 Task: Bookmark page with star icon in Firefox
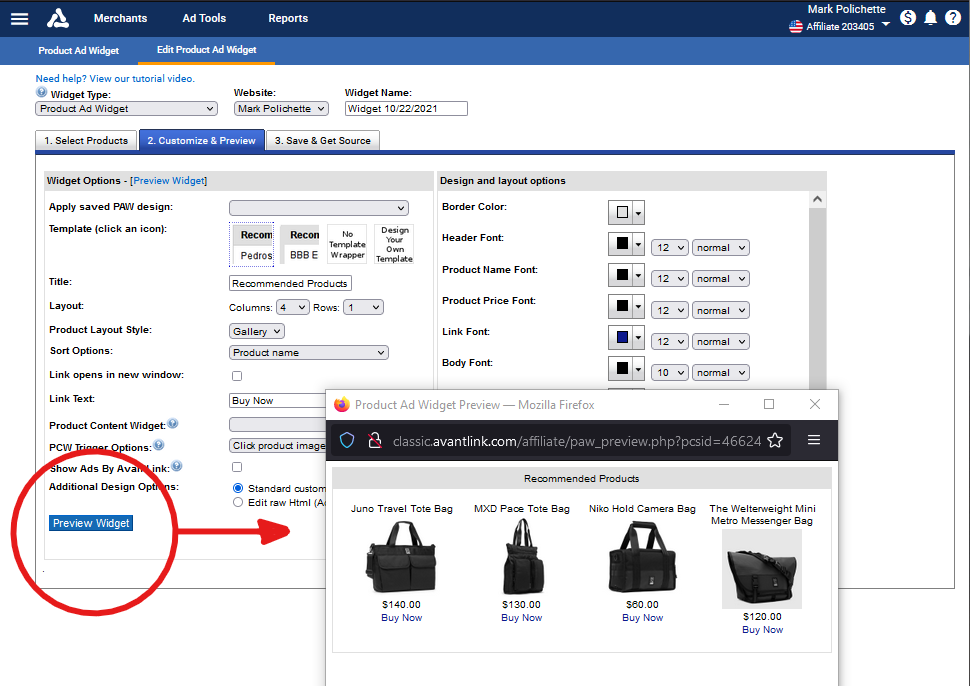[x=775, y=440]
